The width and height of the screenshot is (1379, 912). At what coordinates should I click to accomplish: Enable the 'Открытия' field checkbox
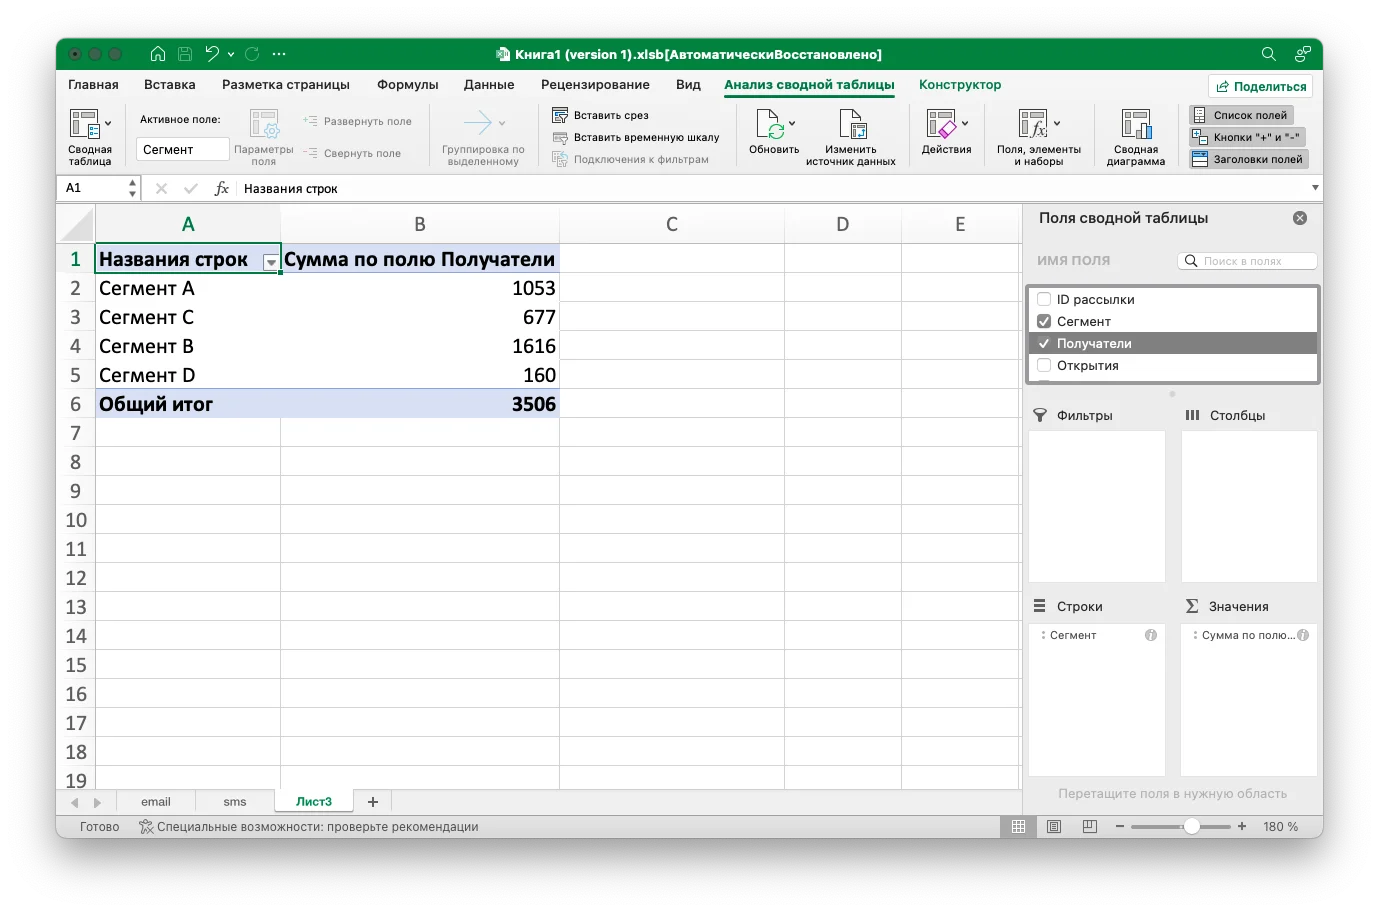coord(1044,365)
